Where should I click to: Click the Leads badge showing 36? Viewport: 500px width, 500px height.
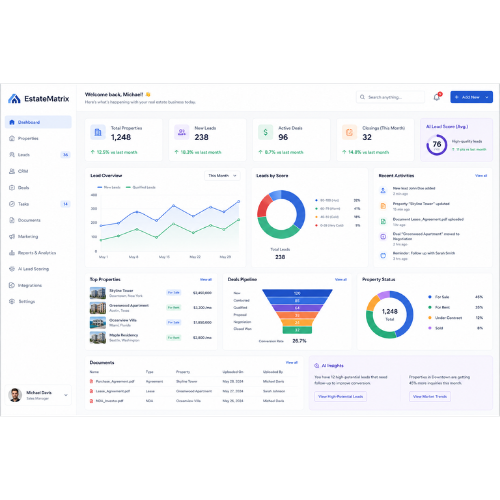pos(66,155)
